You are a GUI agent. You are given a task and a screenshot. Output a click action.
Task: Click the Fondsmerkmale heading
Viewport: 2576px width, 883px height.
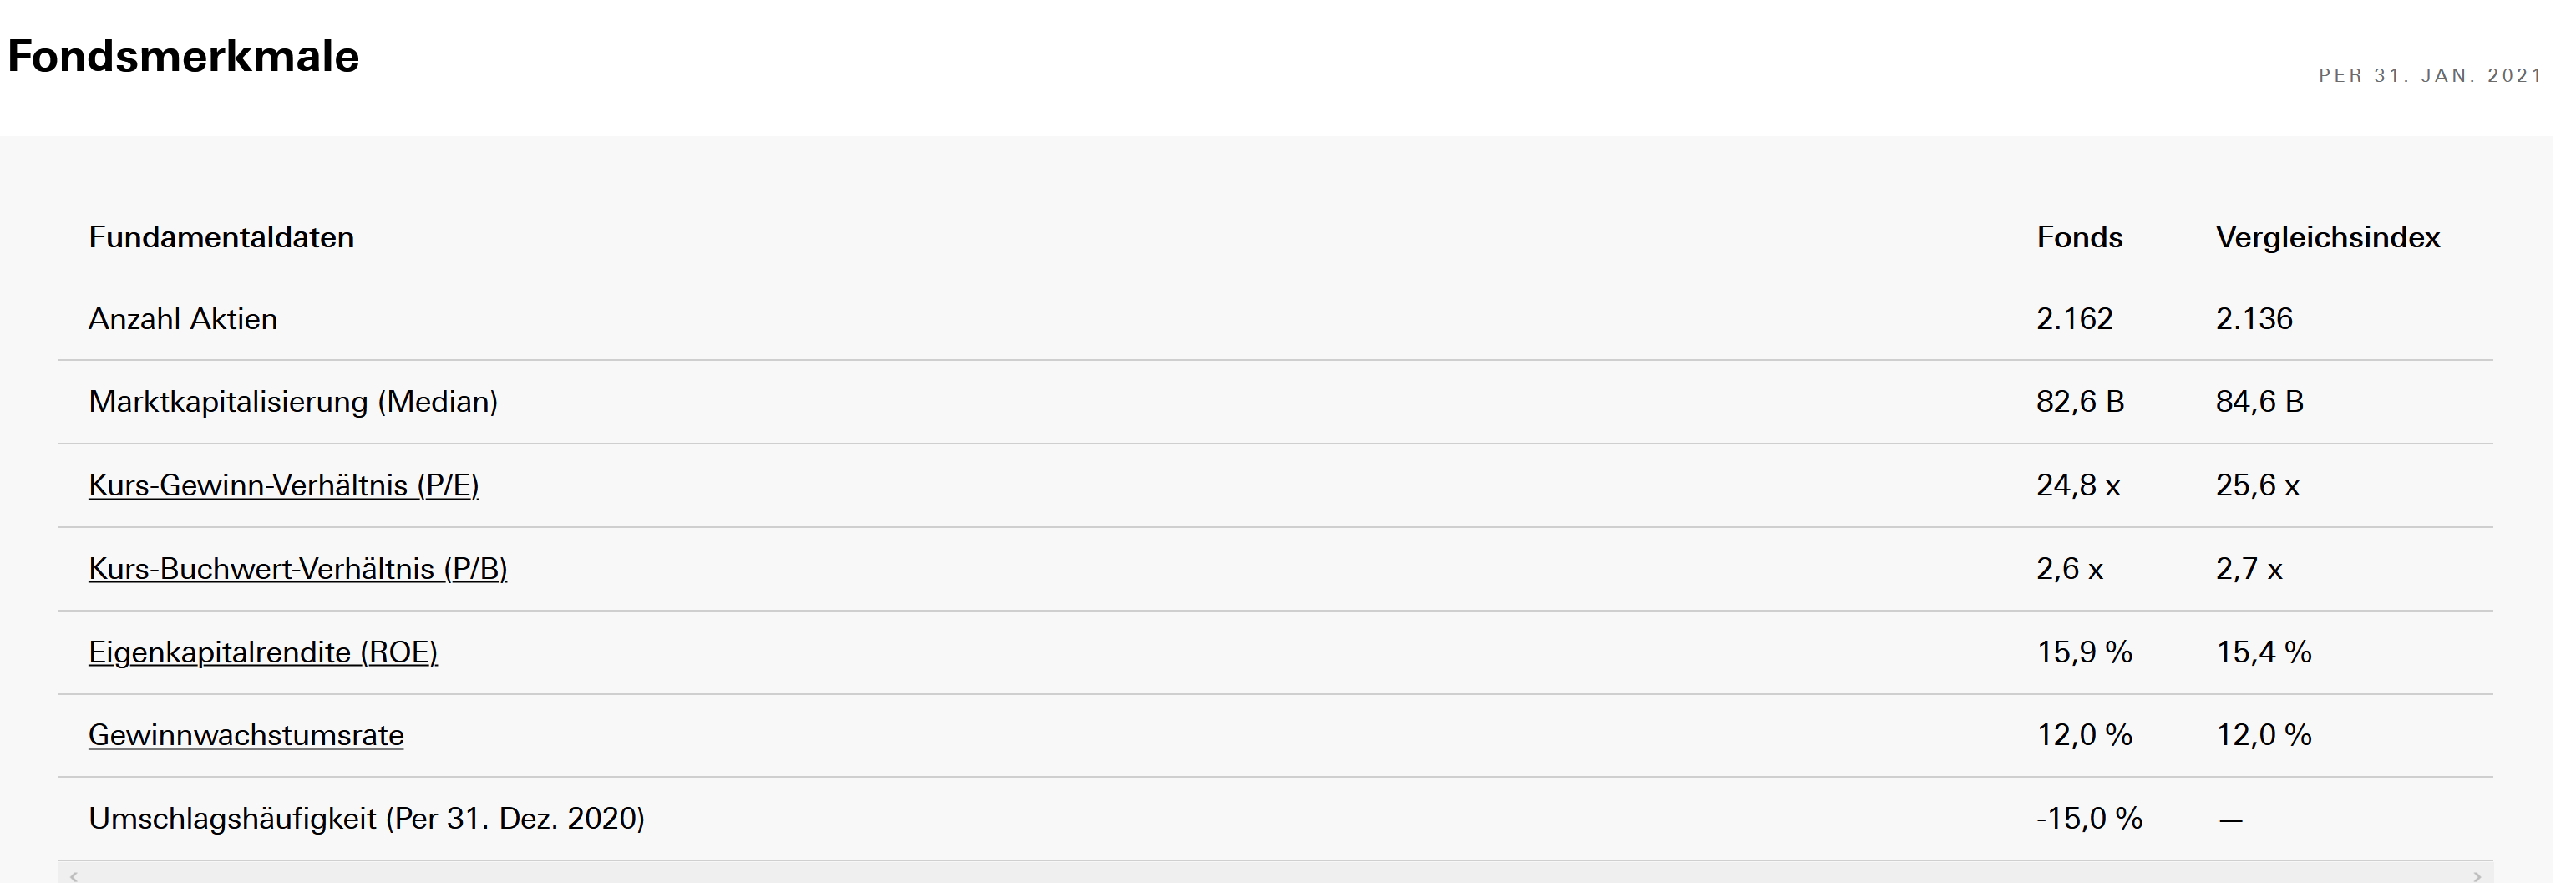[183, 56]
